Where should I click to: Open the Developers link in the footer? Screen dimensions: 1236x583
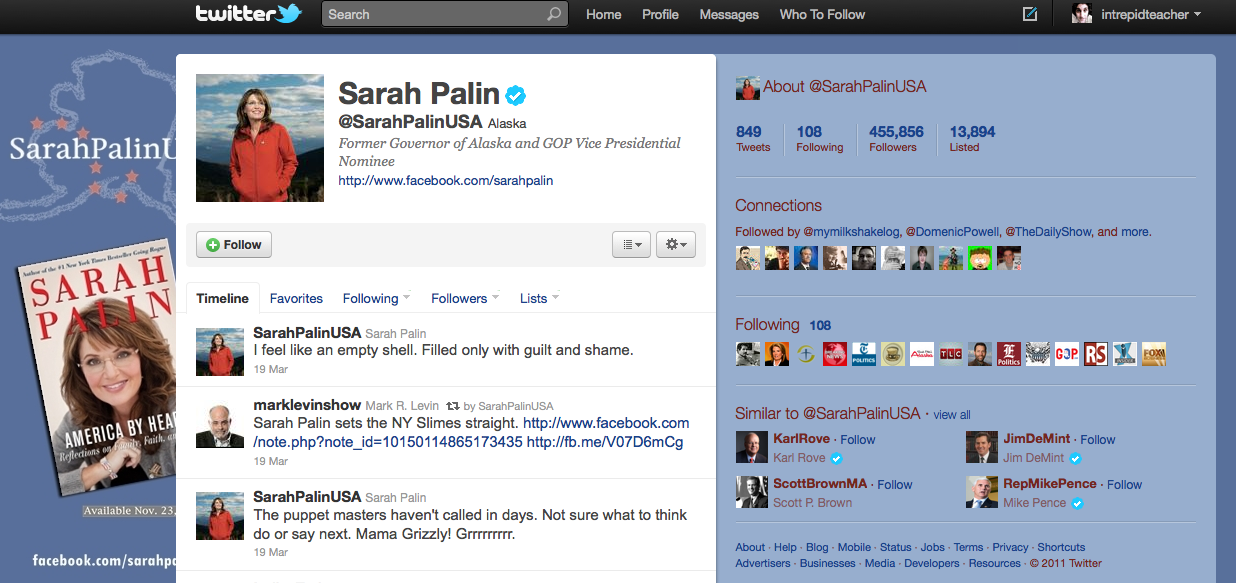click(x=932, y=563)
